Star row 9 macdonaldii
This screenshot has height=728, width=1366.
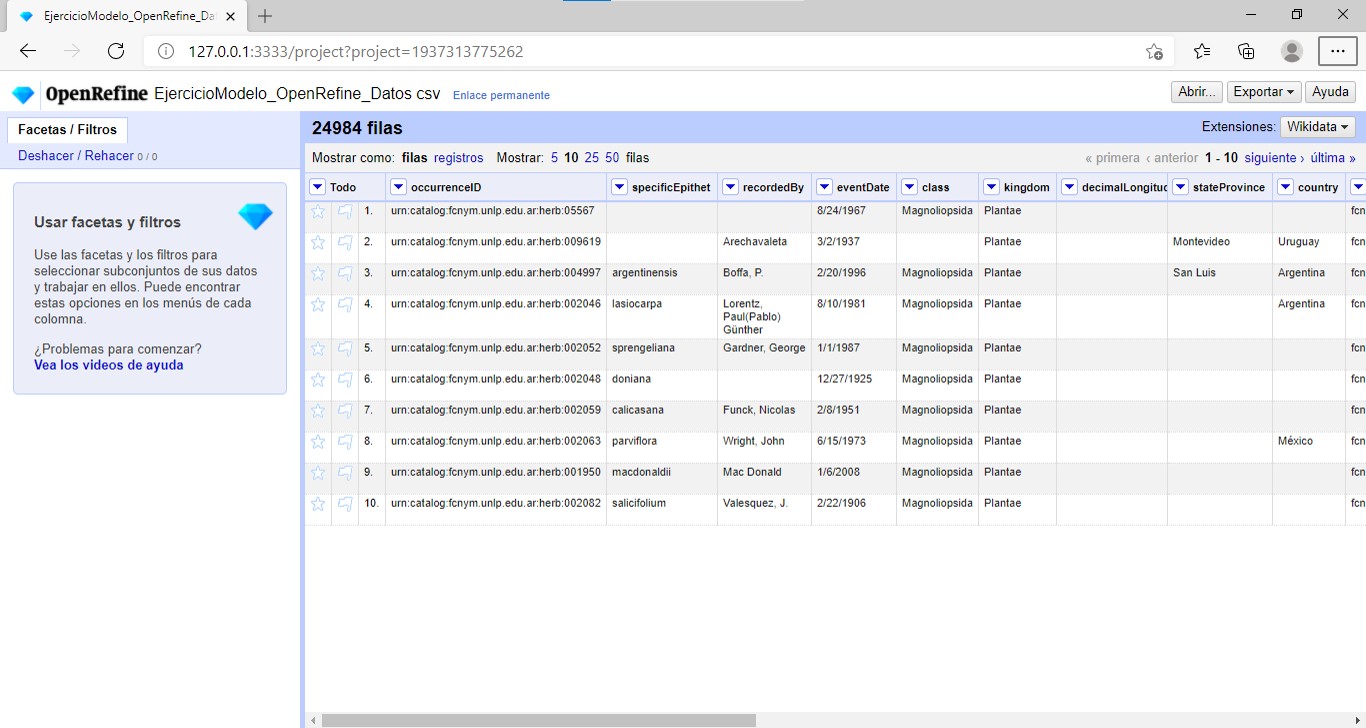point(318,472)
